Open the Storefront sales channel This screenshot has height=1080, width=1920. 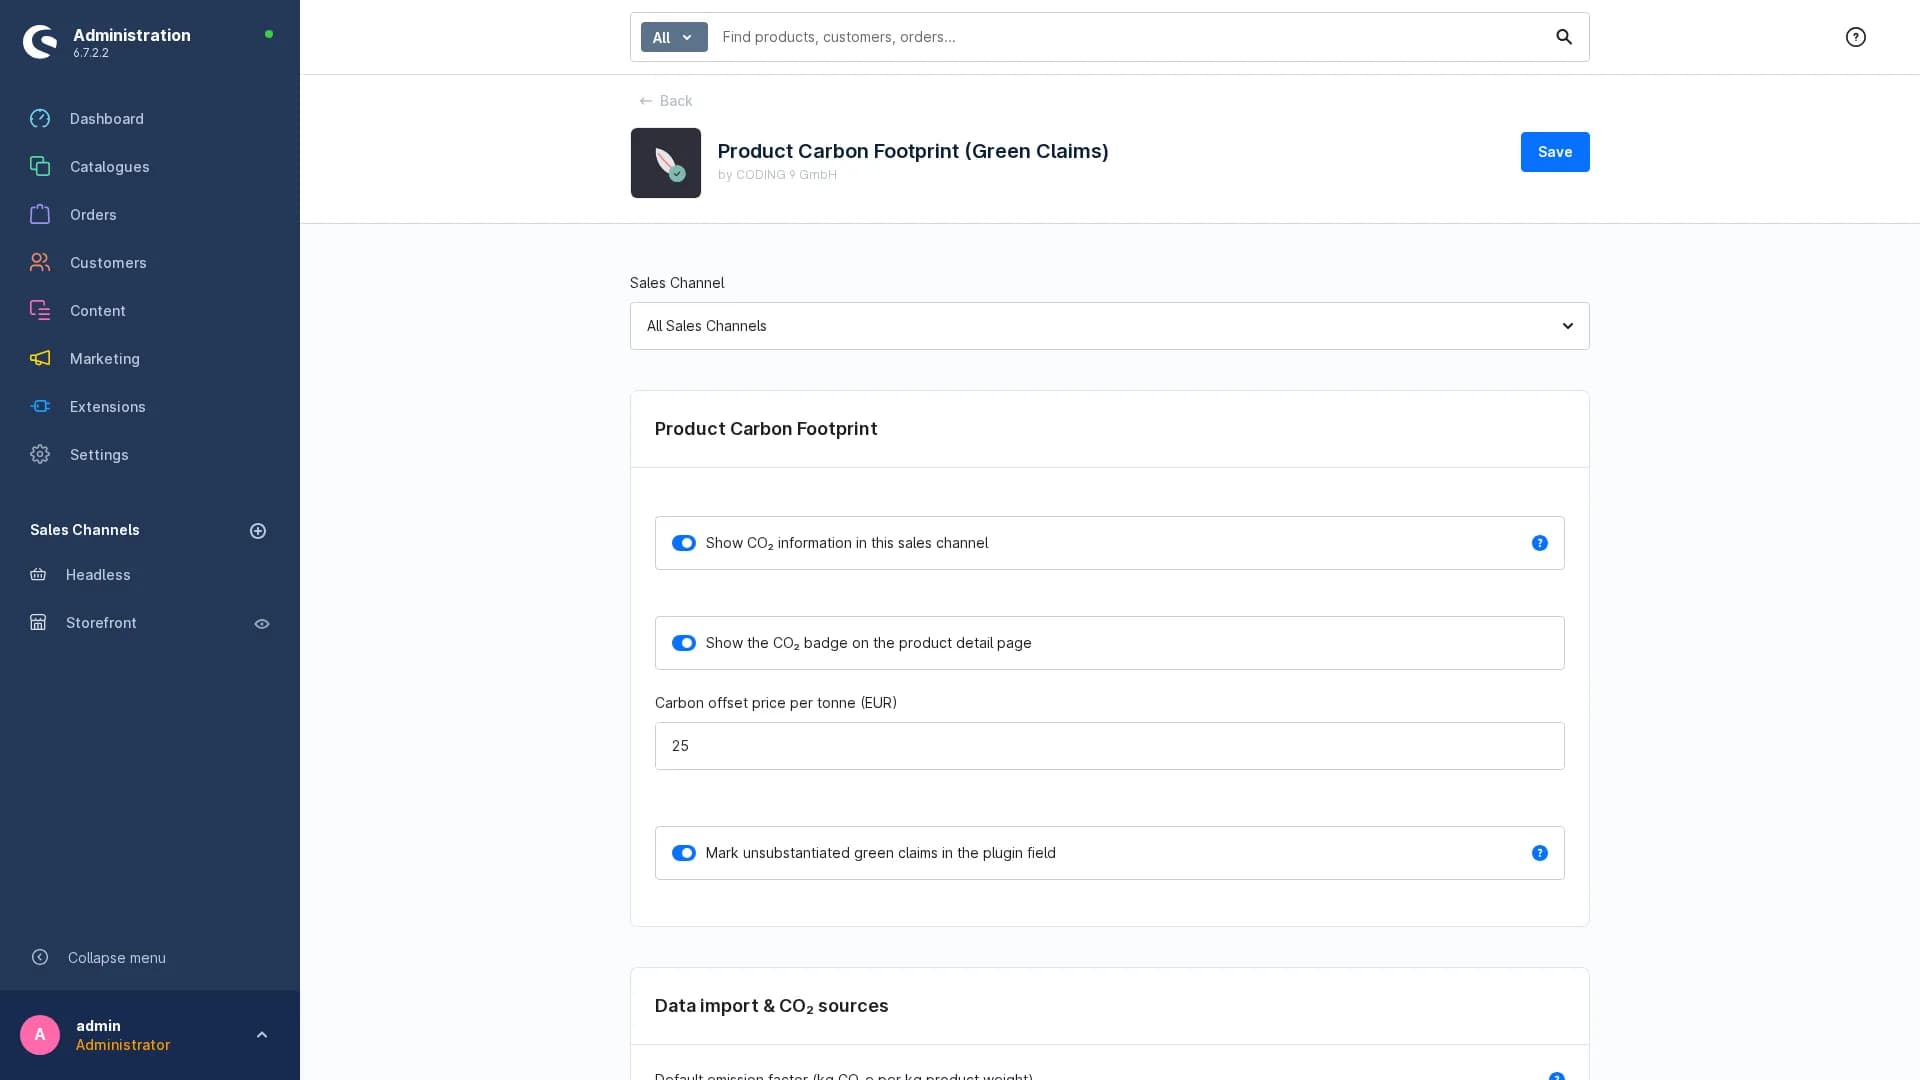[101, 623]
